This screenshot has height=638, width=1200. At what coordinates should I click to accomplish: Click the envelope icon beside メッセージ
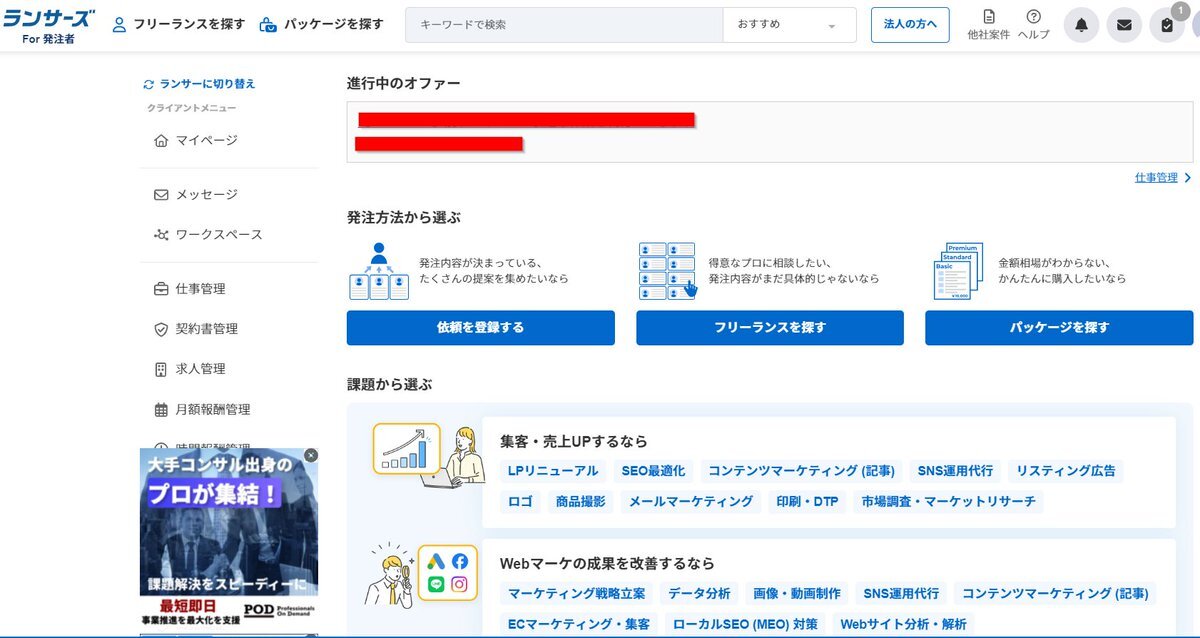point(161,195)
